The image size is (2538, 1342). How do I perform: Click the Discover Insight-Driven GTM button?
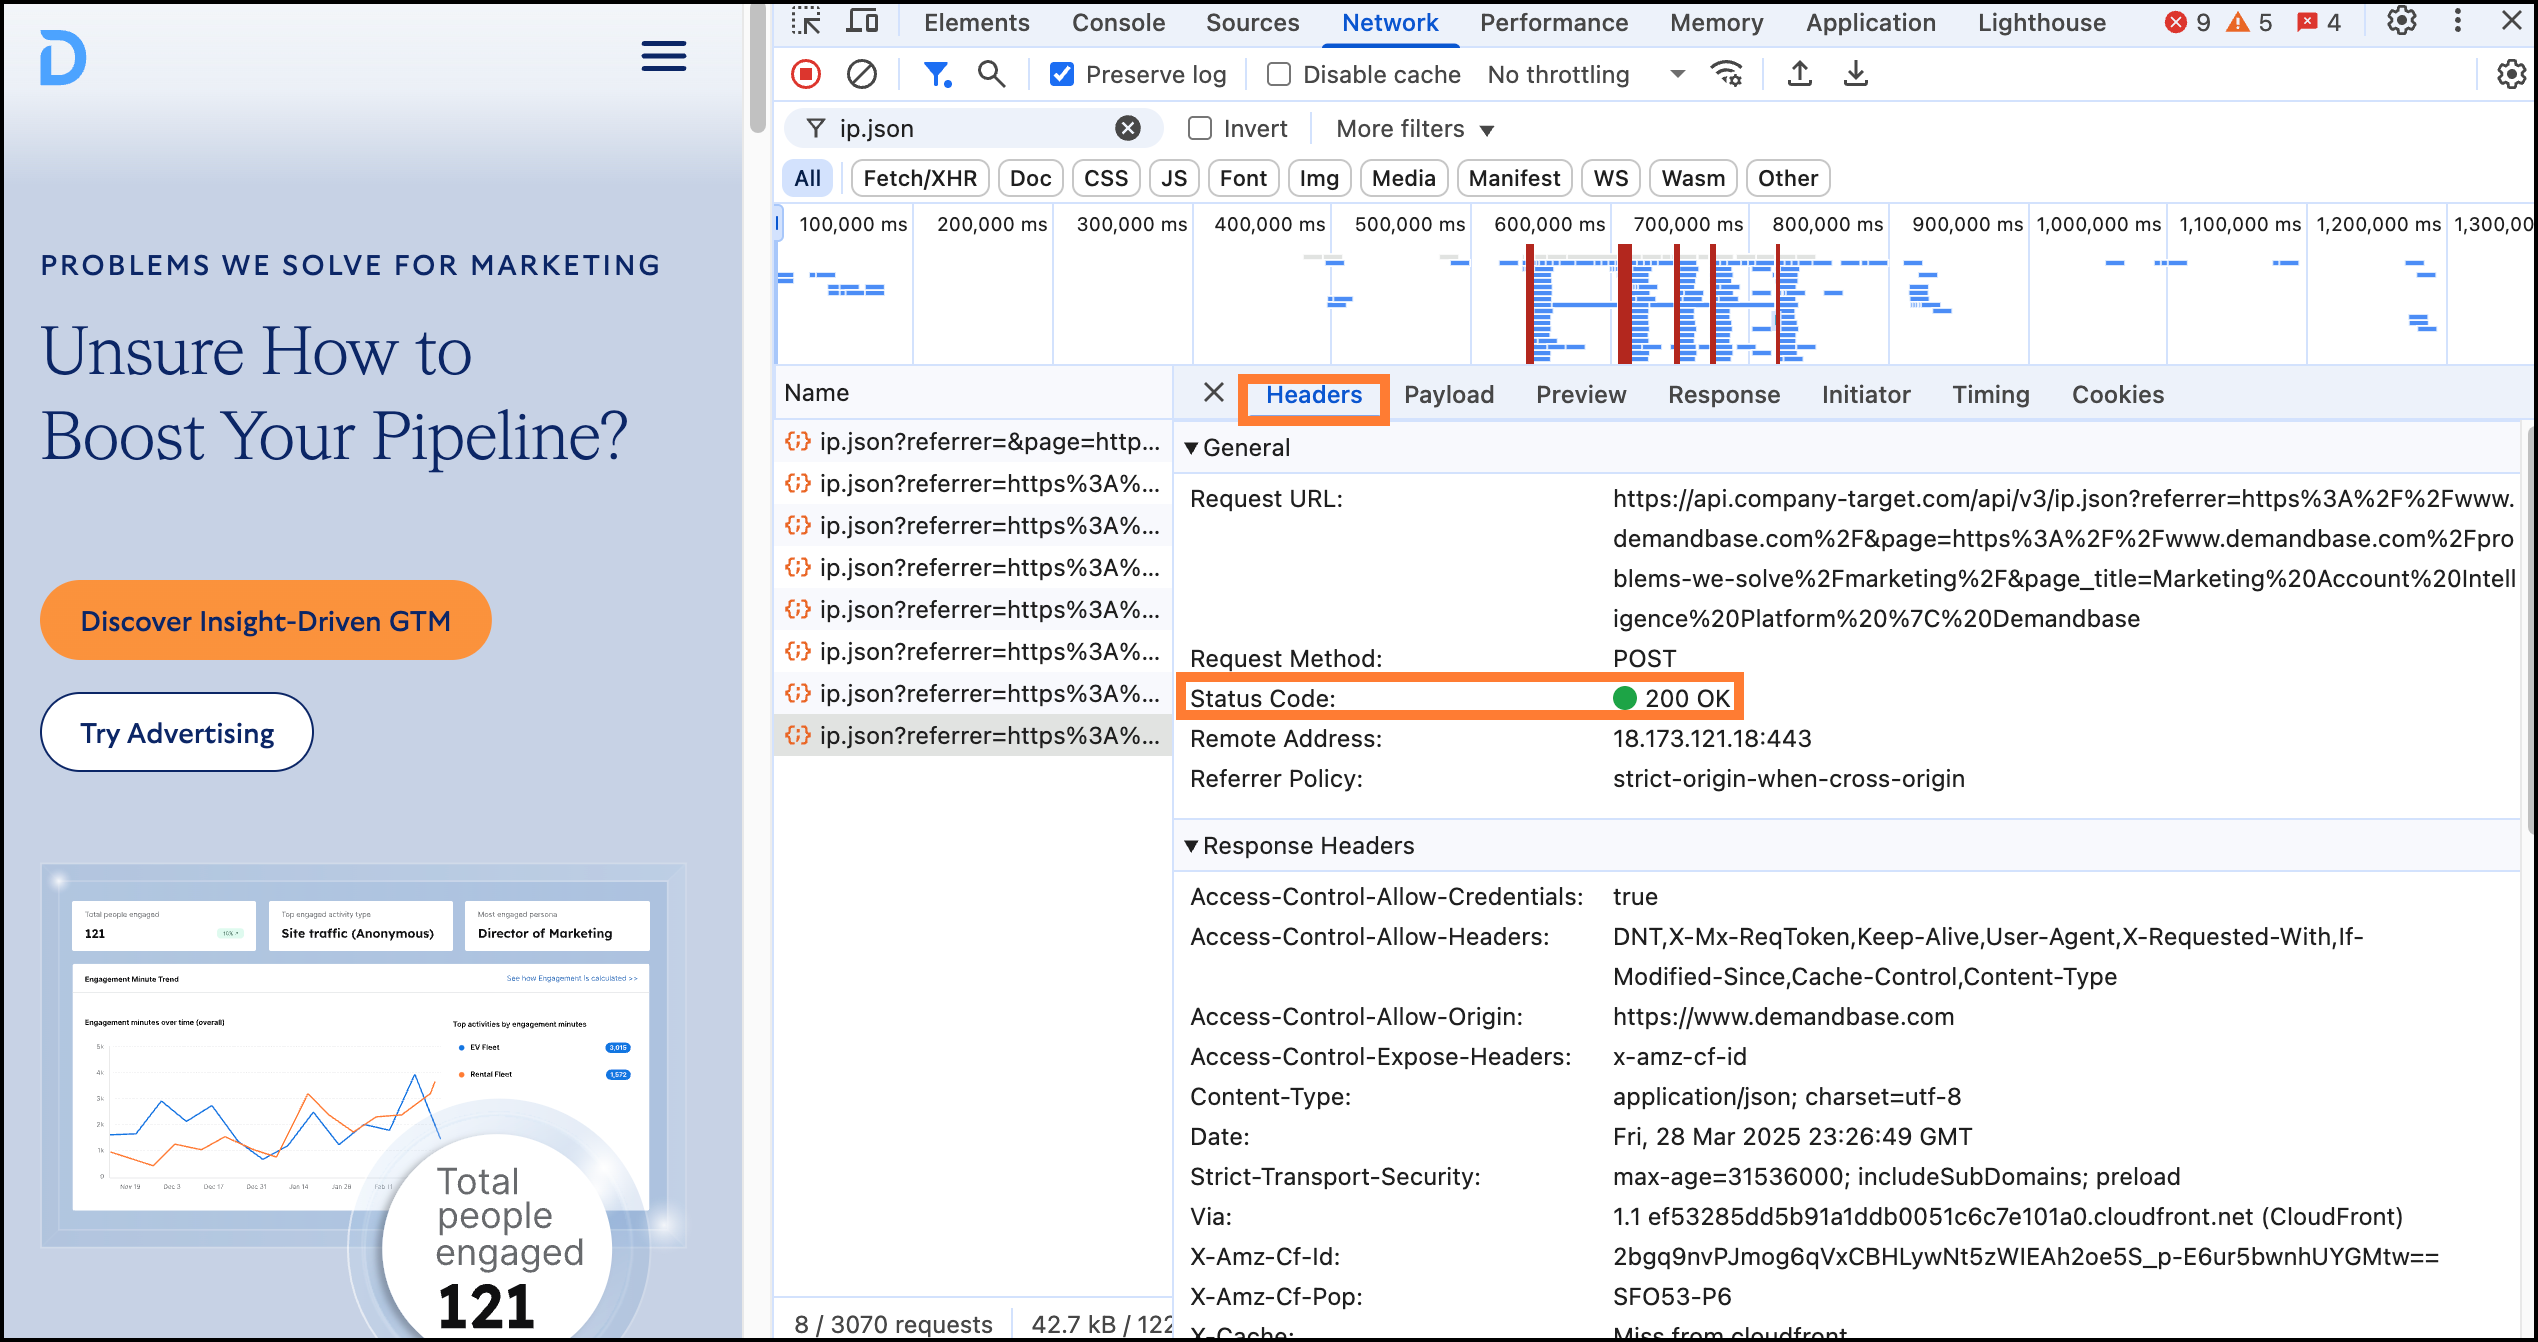[x=265, y=621]
